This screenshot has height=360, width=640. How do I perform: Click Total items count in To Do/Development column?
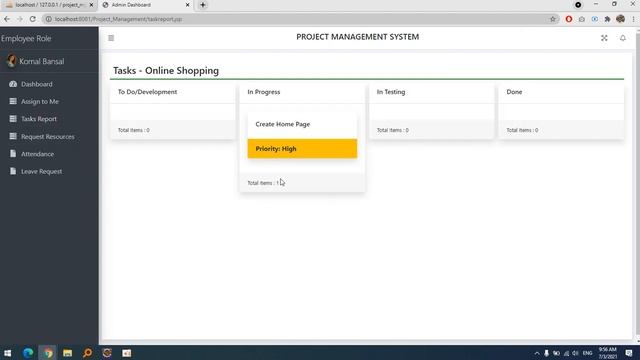point(133,130)
